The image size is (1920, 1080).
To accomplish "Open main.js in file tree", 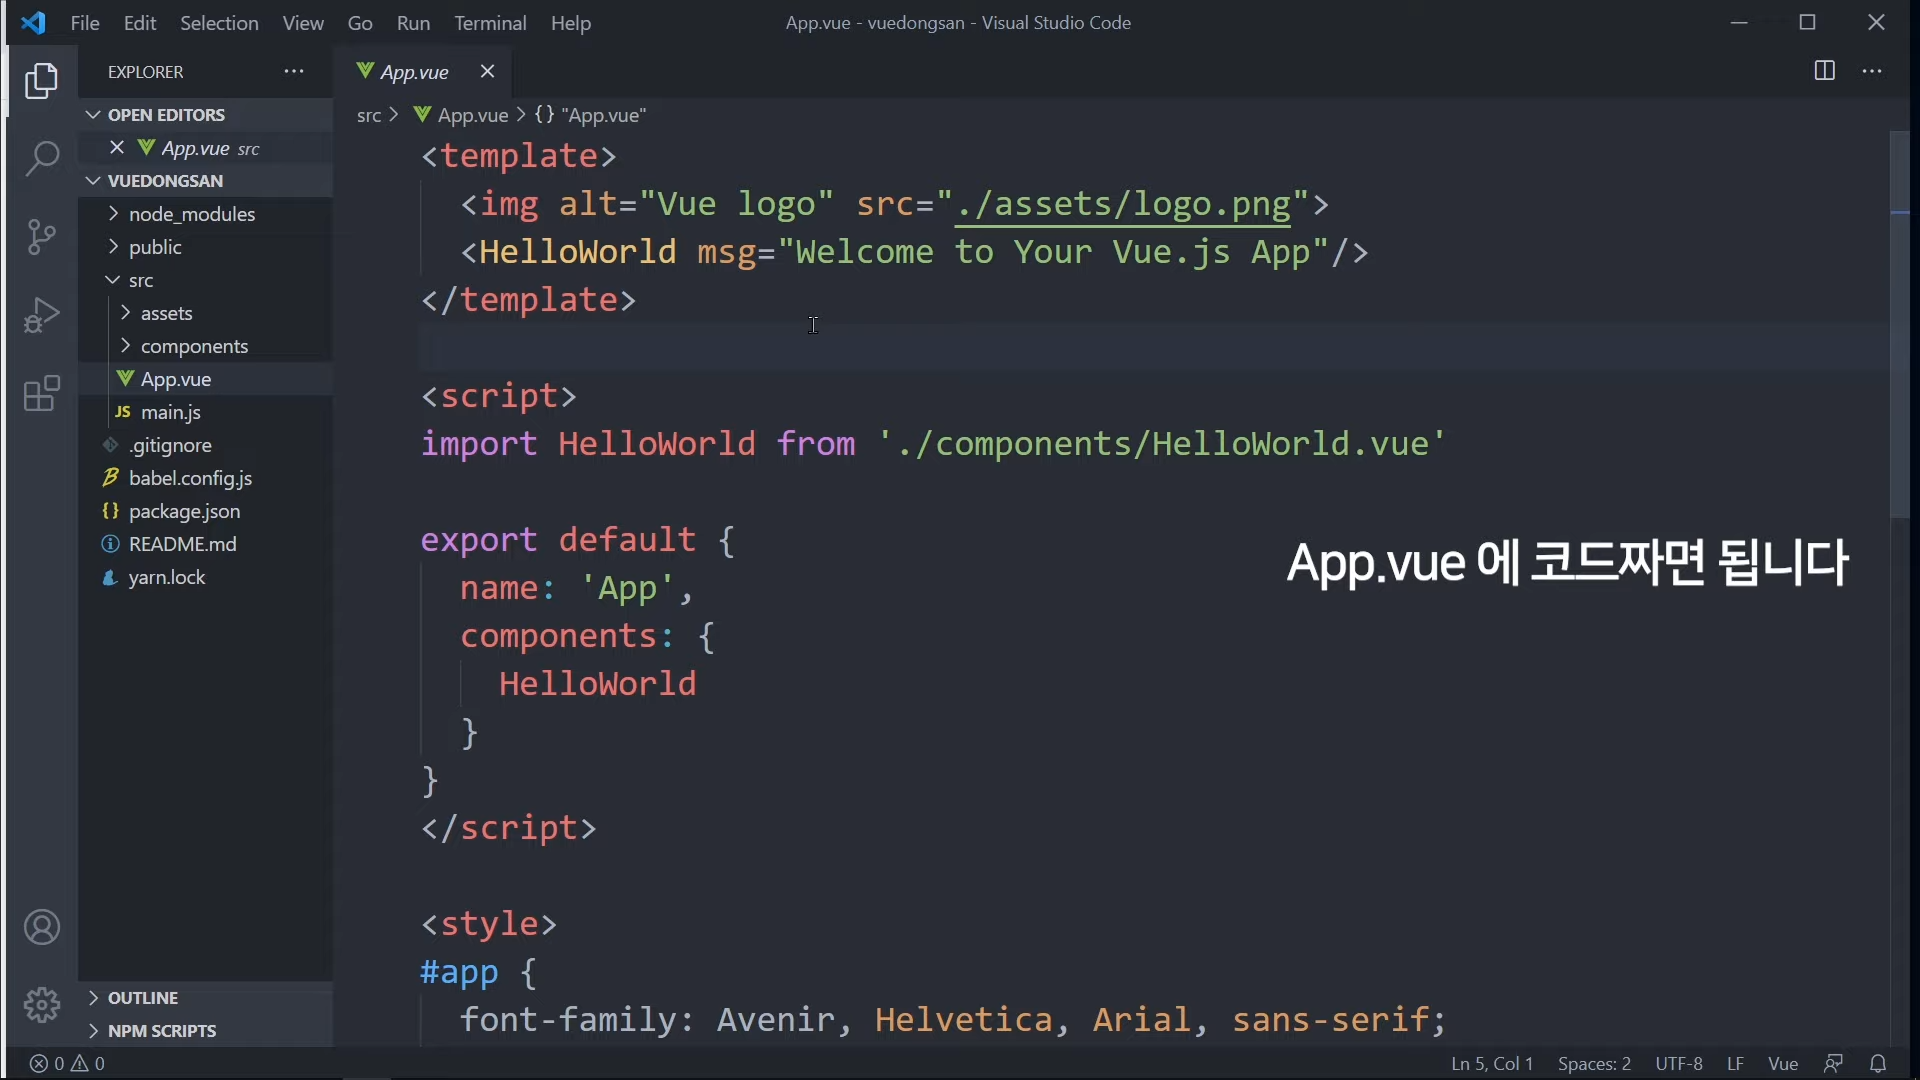I will (x=171, y=413).
